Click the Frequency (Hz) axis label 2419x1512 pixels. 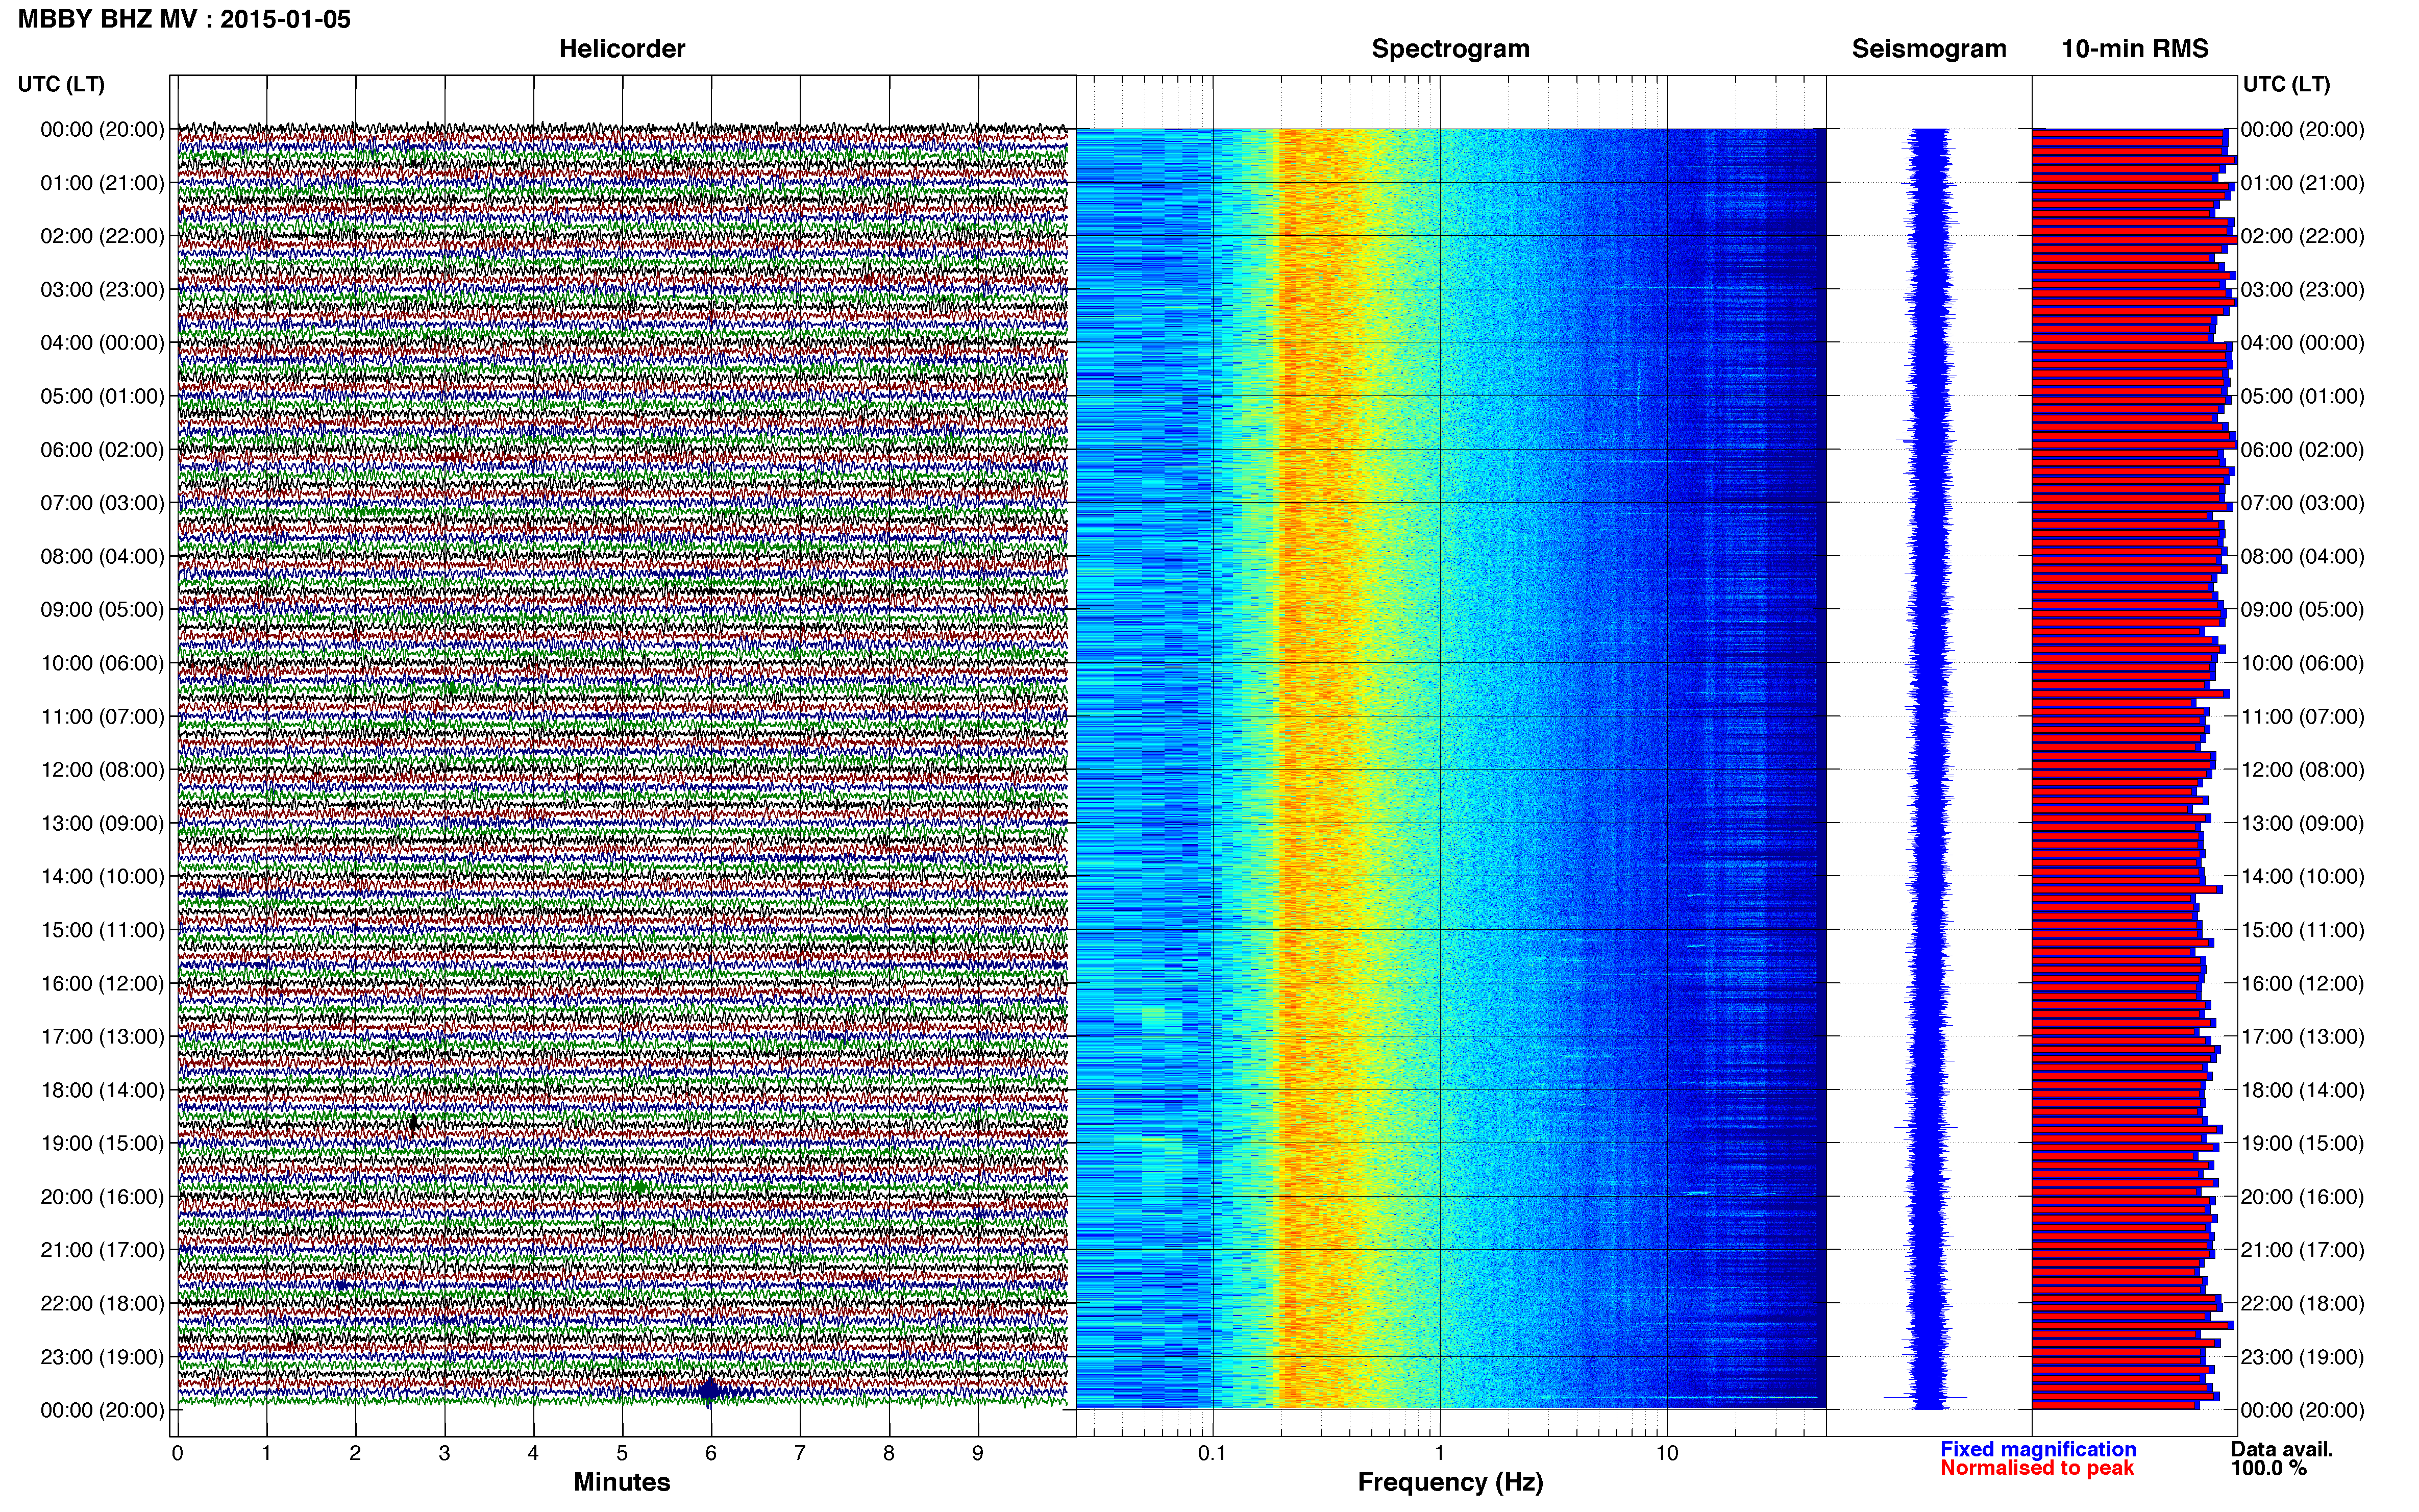coord(1450,1482)
